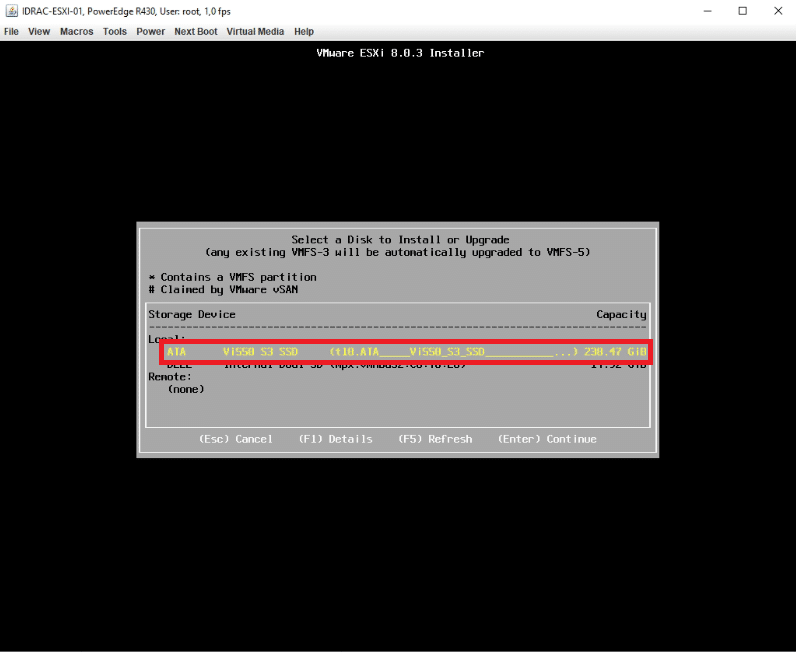796x652 pixels.
Task: Minimize the iDRAC console window
Action: click(x=704, y=11)
